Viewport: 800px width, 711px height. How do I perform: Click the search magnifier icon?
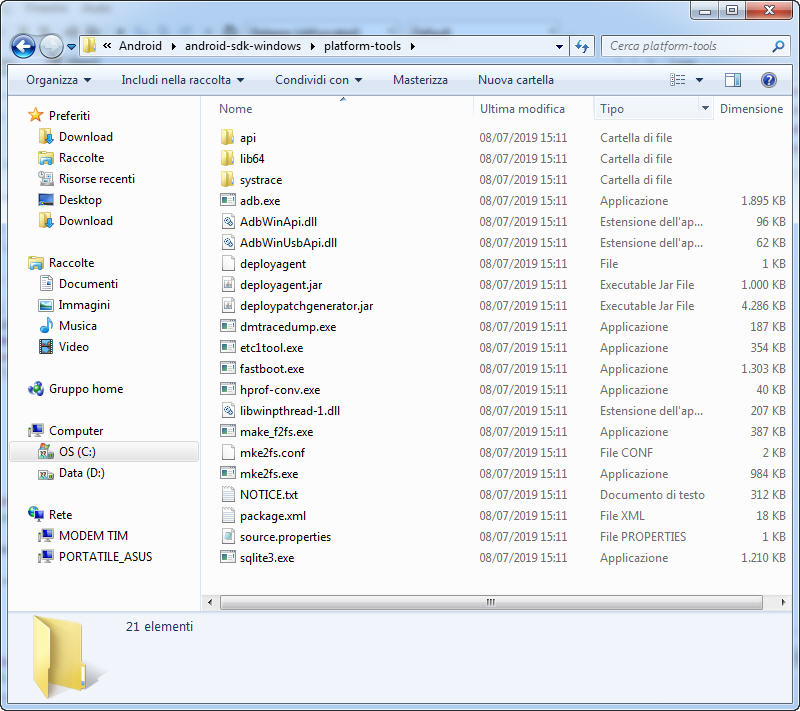pyautogui.click(x=778, y=46)
